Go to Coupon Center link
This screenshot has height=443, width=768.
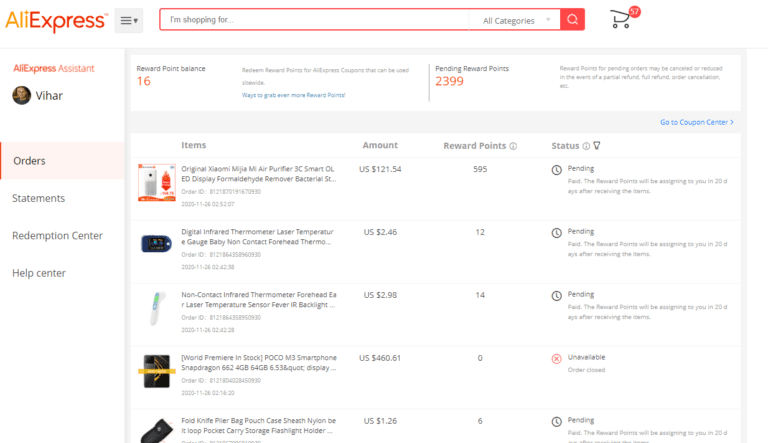point(696,122)
